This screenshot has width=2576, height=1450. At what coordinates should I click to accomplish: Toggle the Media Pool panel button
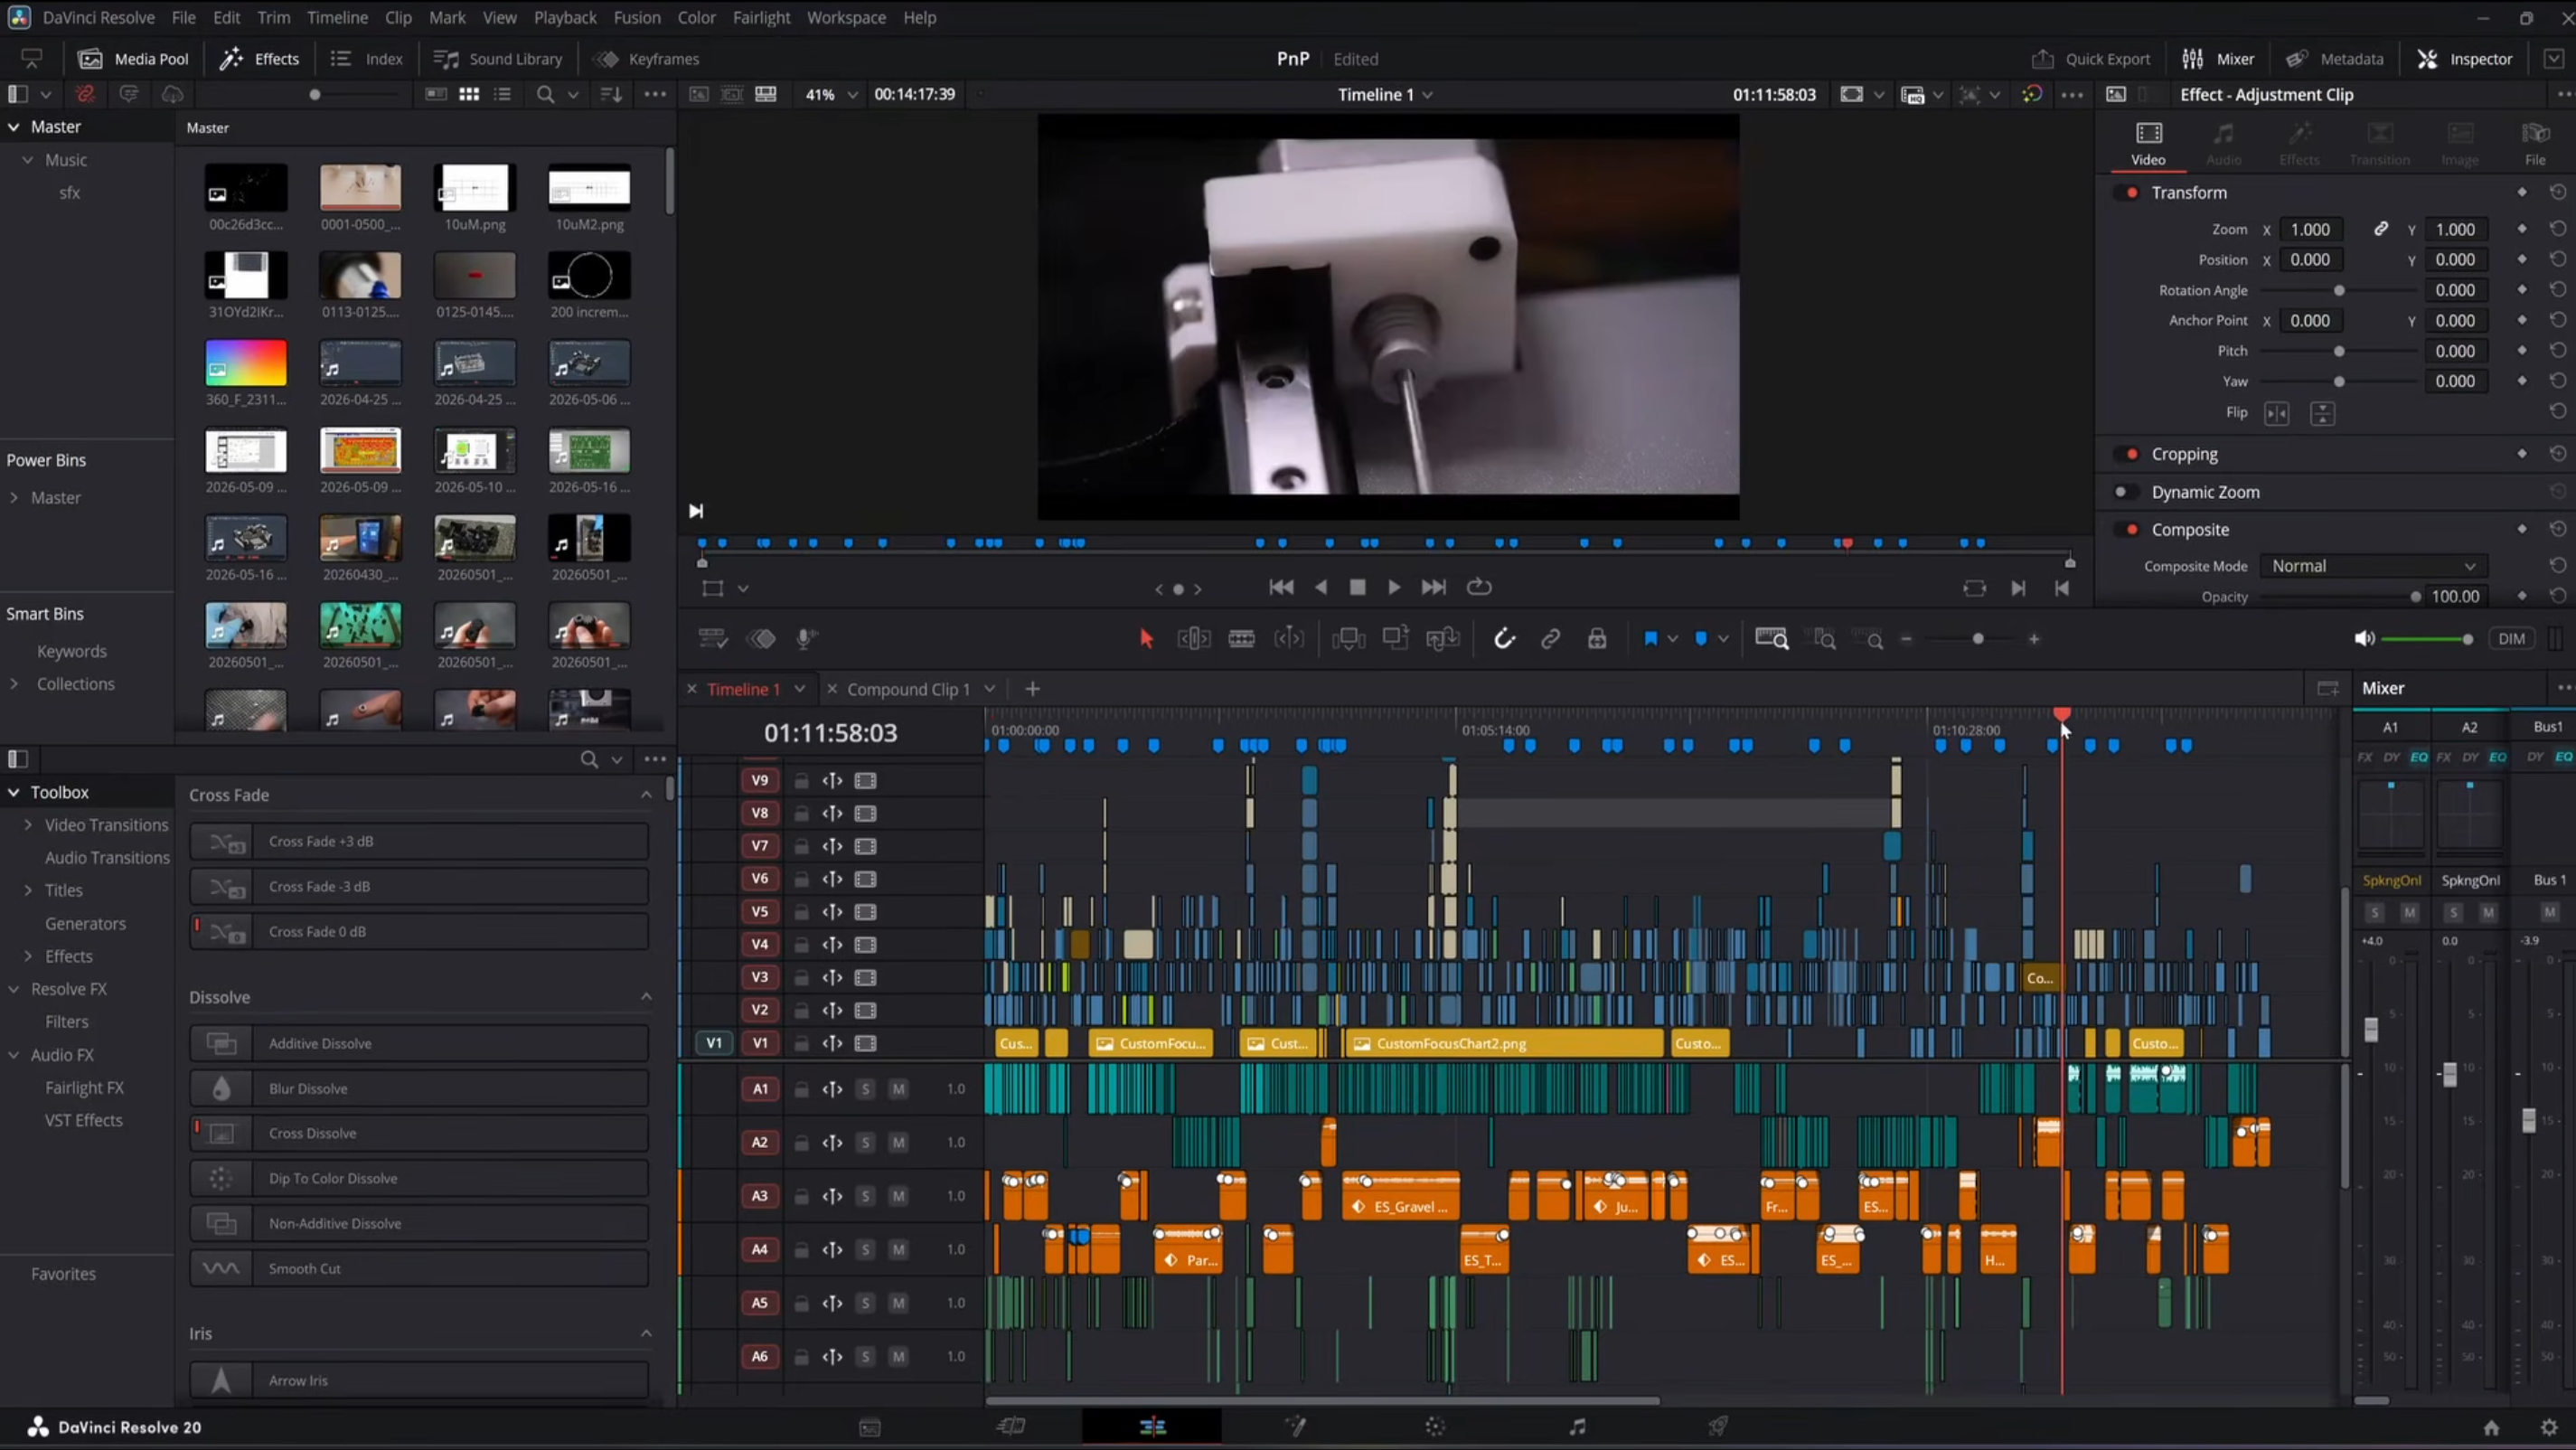click(x=134, y=59)
